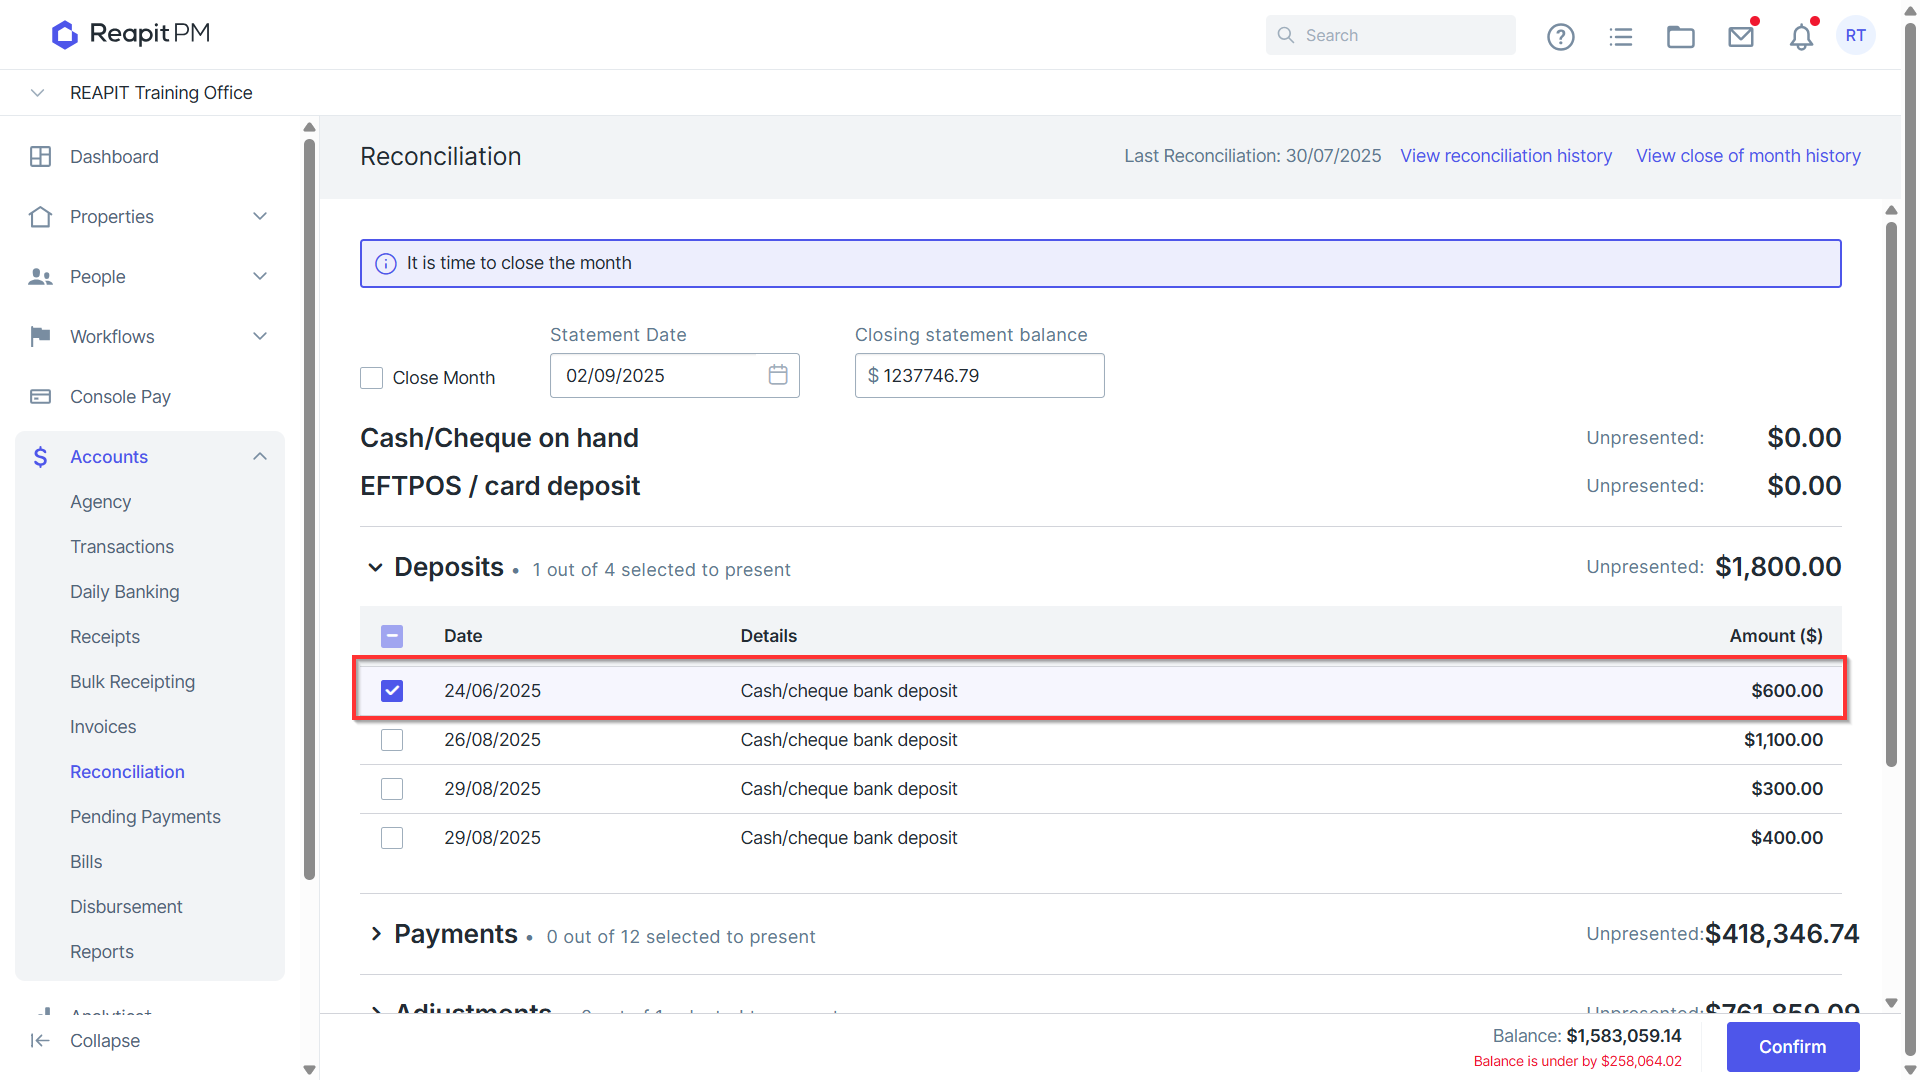The width and height of the screenshot is (1920, 1080).
Task: Open View reconciliation history link
Action: pos(1506,156)
